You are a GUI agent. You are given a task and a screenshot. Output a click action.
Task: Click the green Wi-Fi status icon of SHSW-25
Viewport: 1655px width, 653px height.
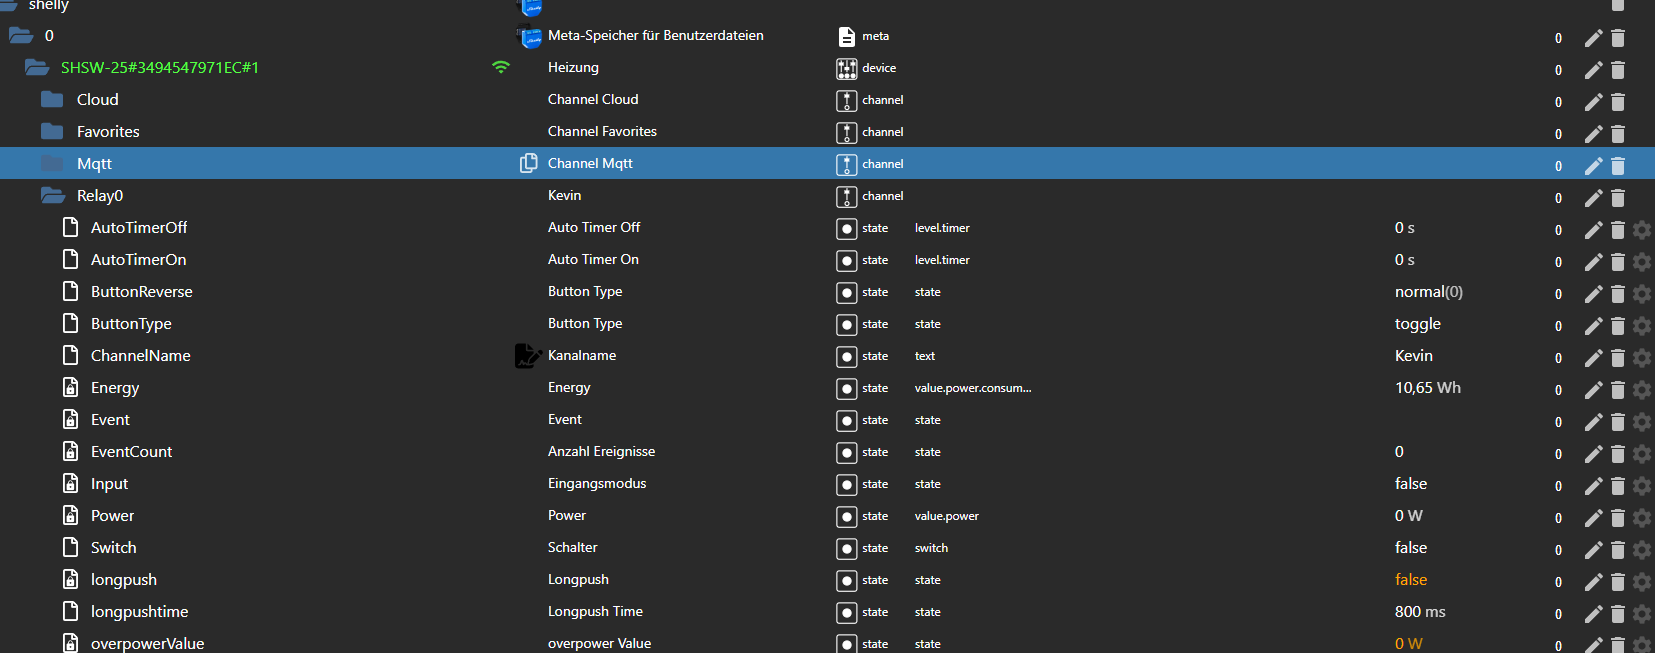[501, 68]
